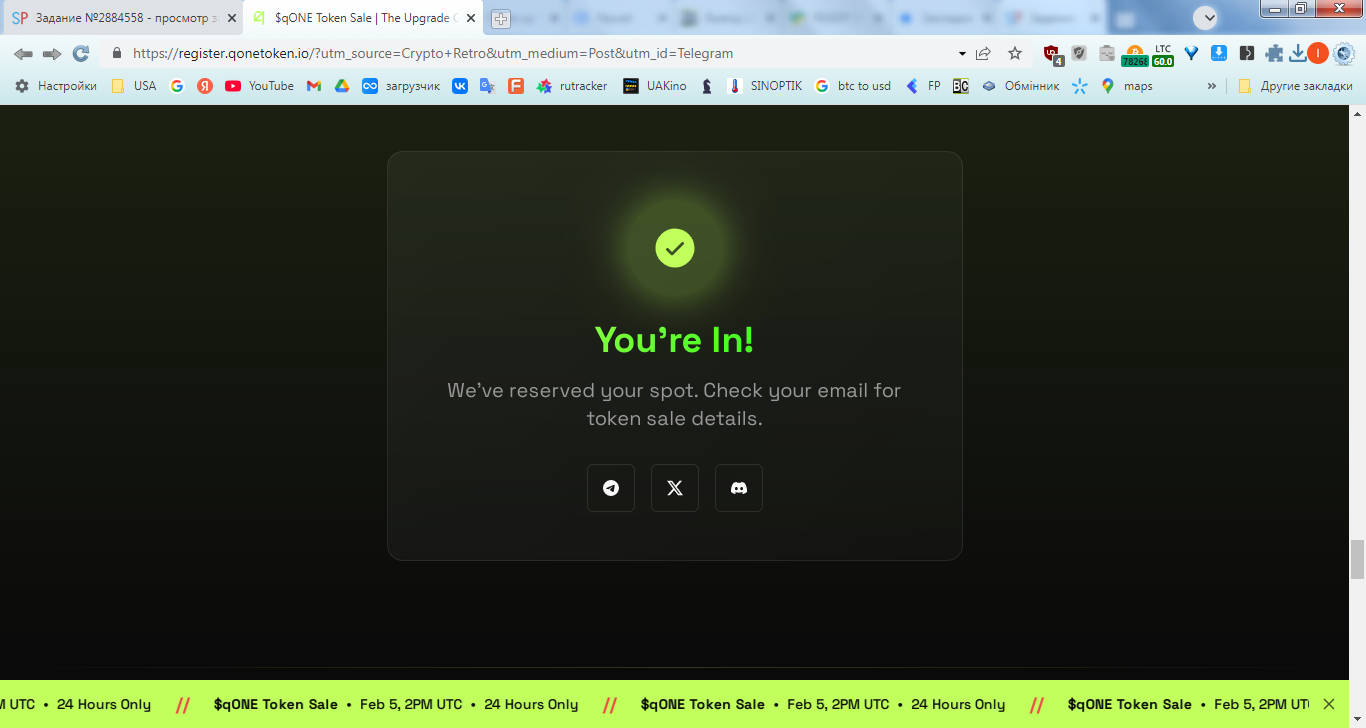Open the chess knight bookmark
This screenshot has height=728, width=1366.
tap(707, 86)
